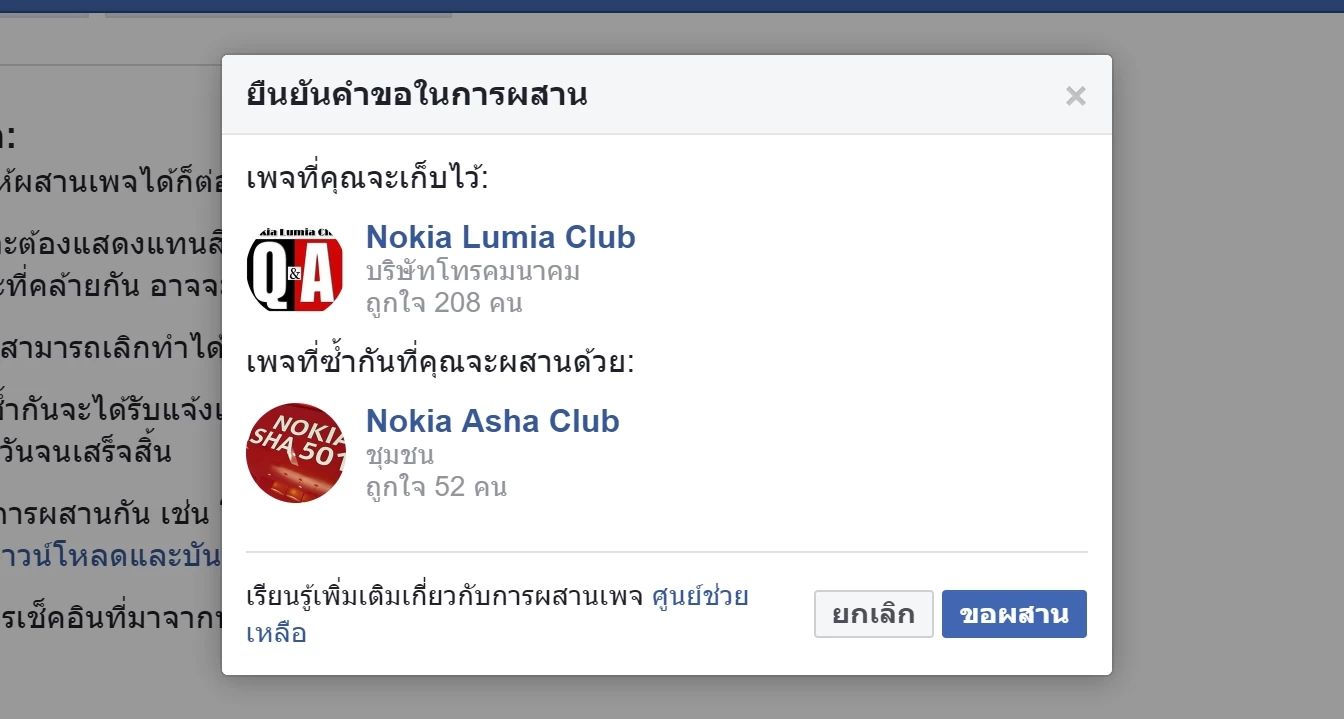The width and height of the screenshot is (1344, 719).
Task: Click the เพจที่ซ้ำกันที่คุณจะผสานด้วย heading
Action: tap(441, 361)
